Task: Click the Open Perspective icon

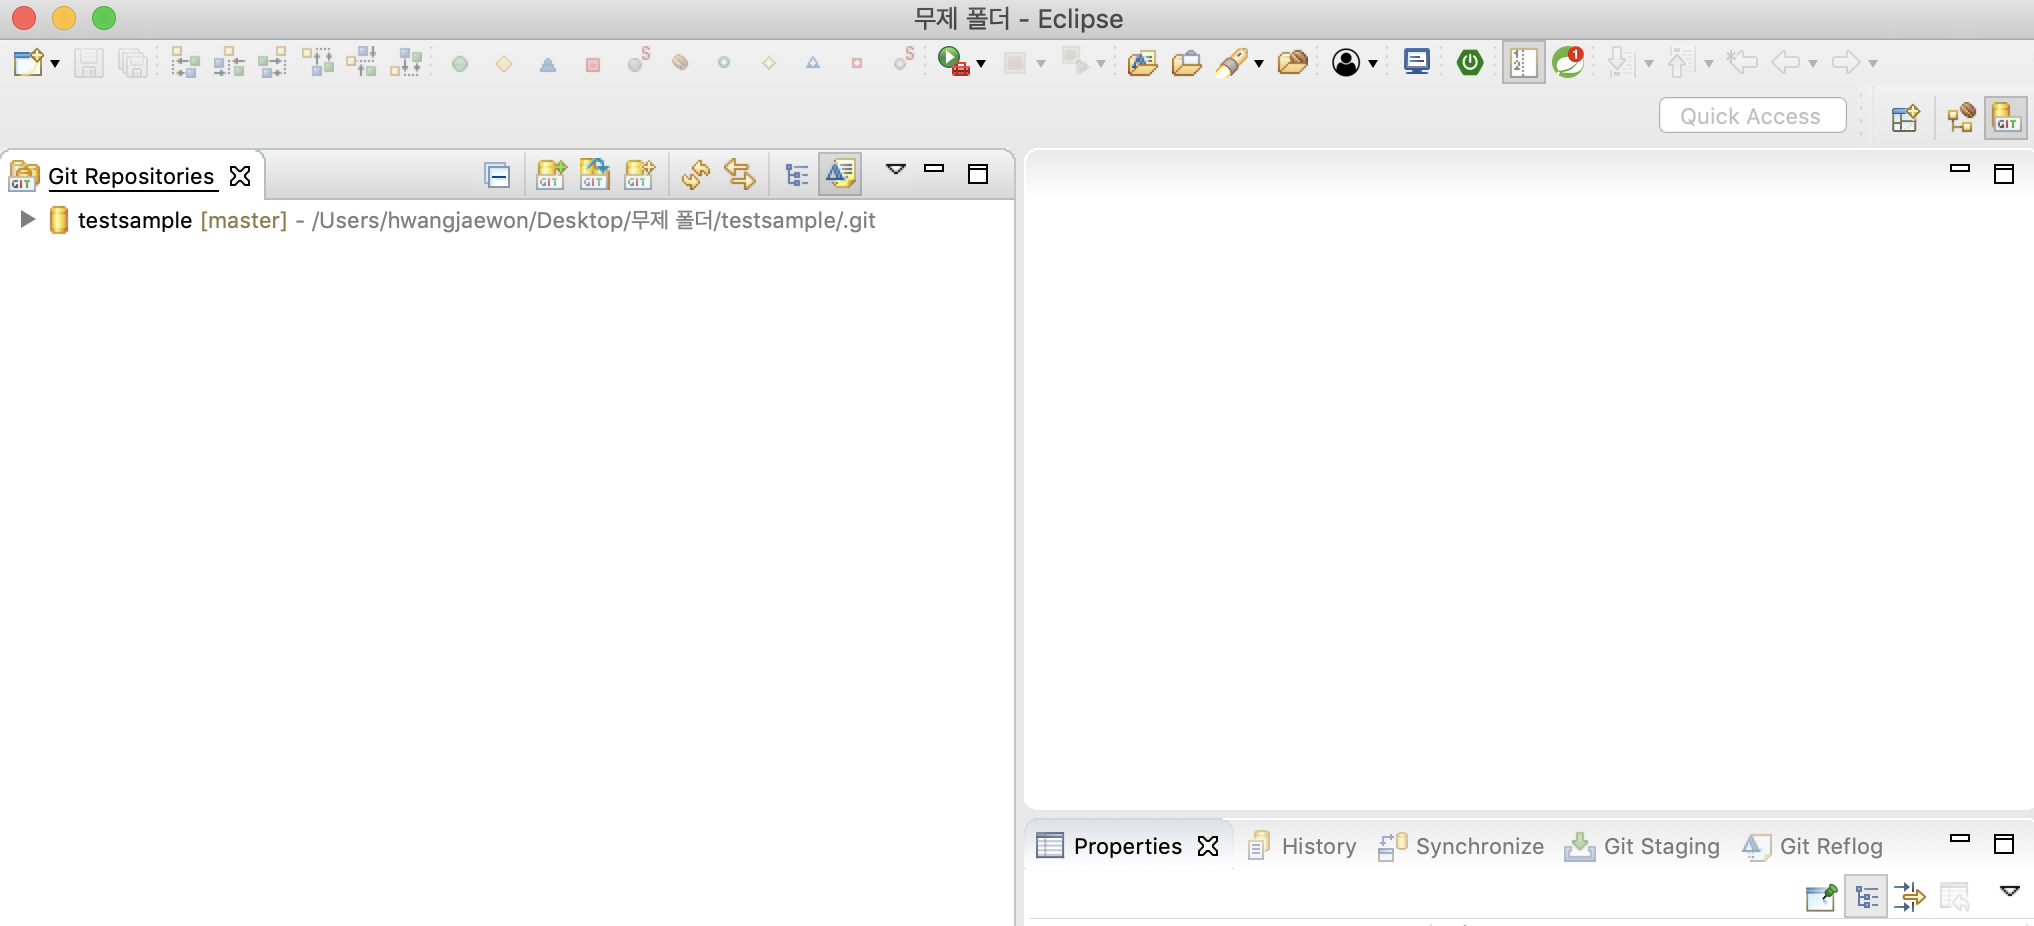Action: tap(1906, 118)
